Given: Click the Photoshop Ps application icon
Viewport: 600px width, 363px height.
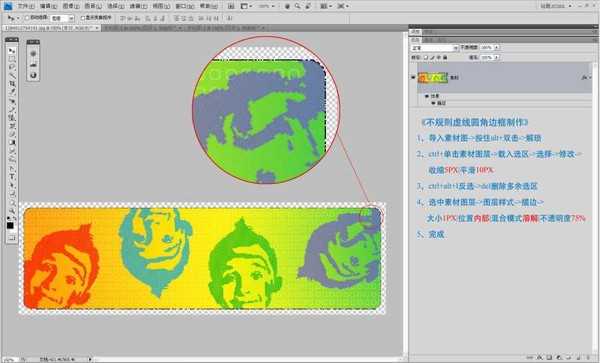Looking at the screenshot, I should 8,6.
